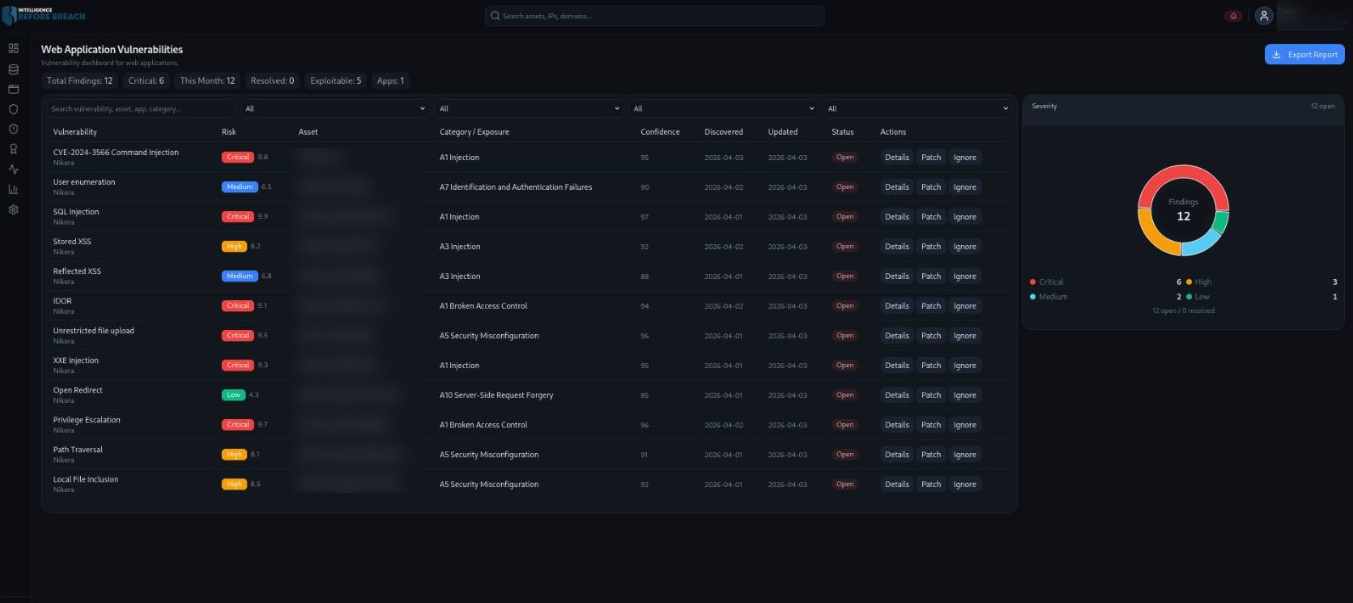This screenshot has width=1353, height=603.
Task: Open the activity pulse sidebar icon
Action: pos(14,169)
